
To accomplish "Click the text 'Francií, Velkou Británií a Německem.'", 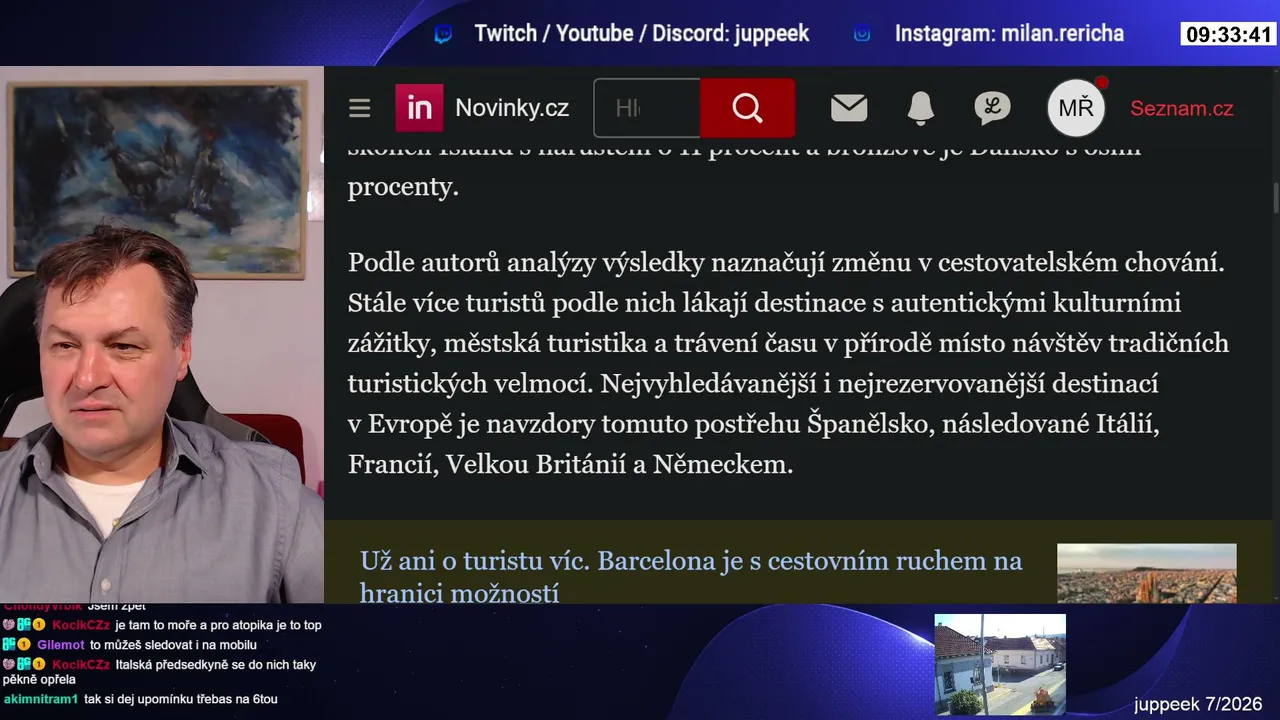I will click(570, 464).
